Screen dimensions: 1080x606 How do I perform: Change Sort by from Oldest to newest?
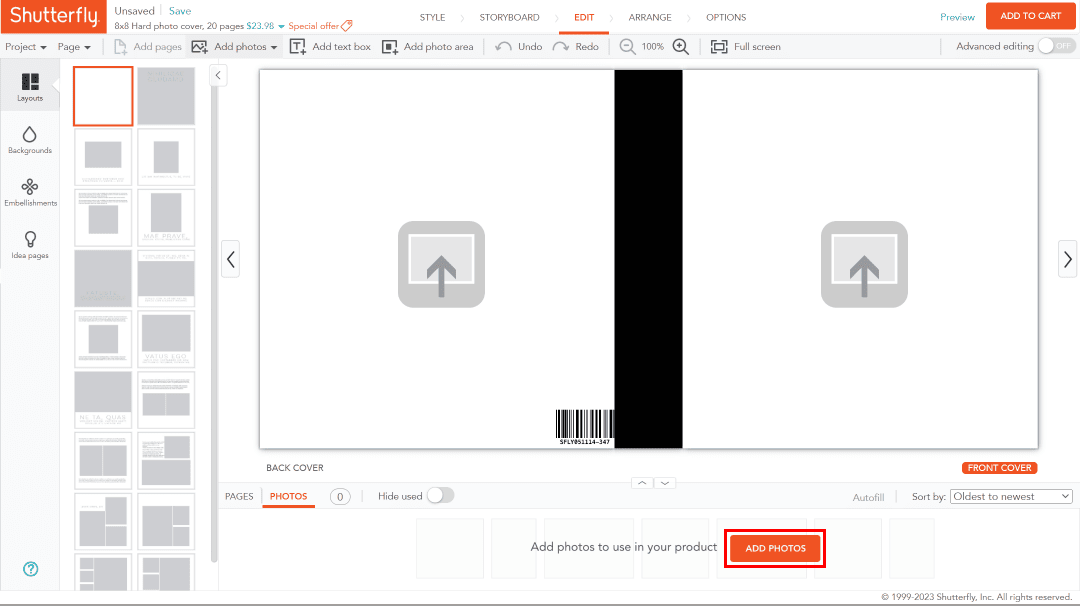pos(1010,496)
